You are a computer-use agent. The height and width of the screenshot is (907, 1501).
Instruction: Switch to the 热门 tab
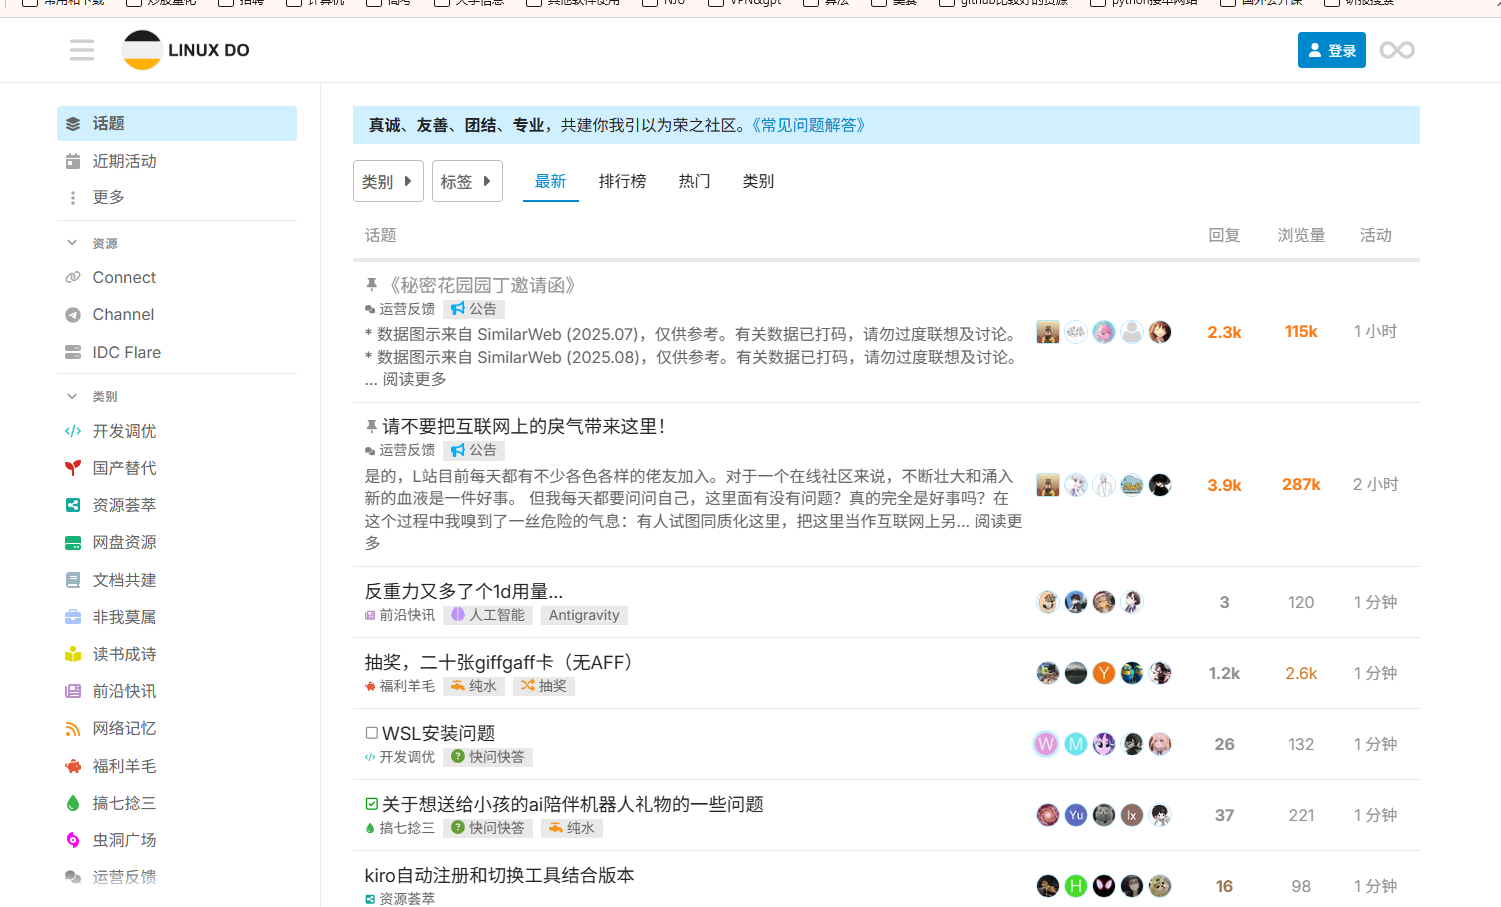(694, 181)
